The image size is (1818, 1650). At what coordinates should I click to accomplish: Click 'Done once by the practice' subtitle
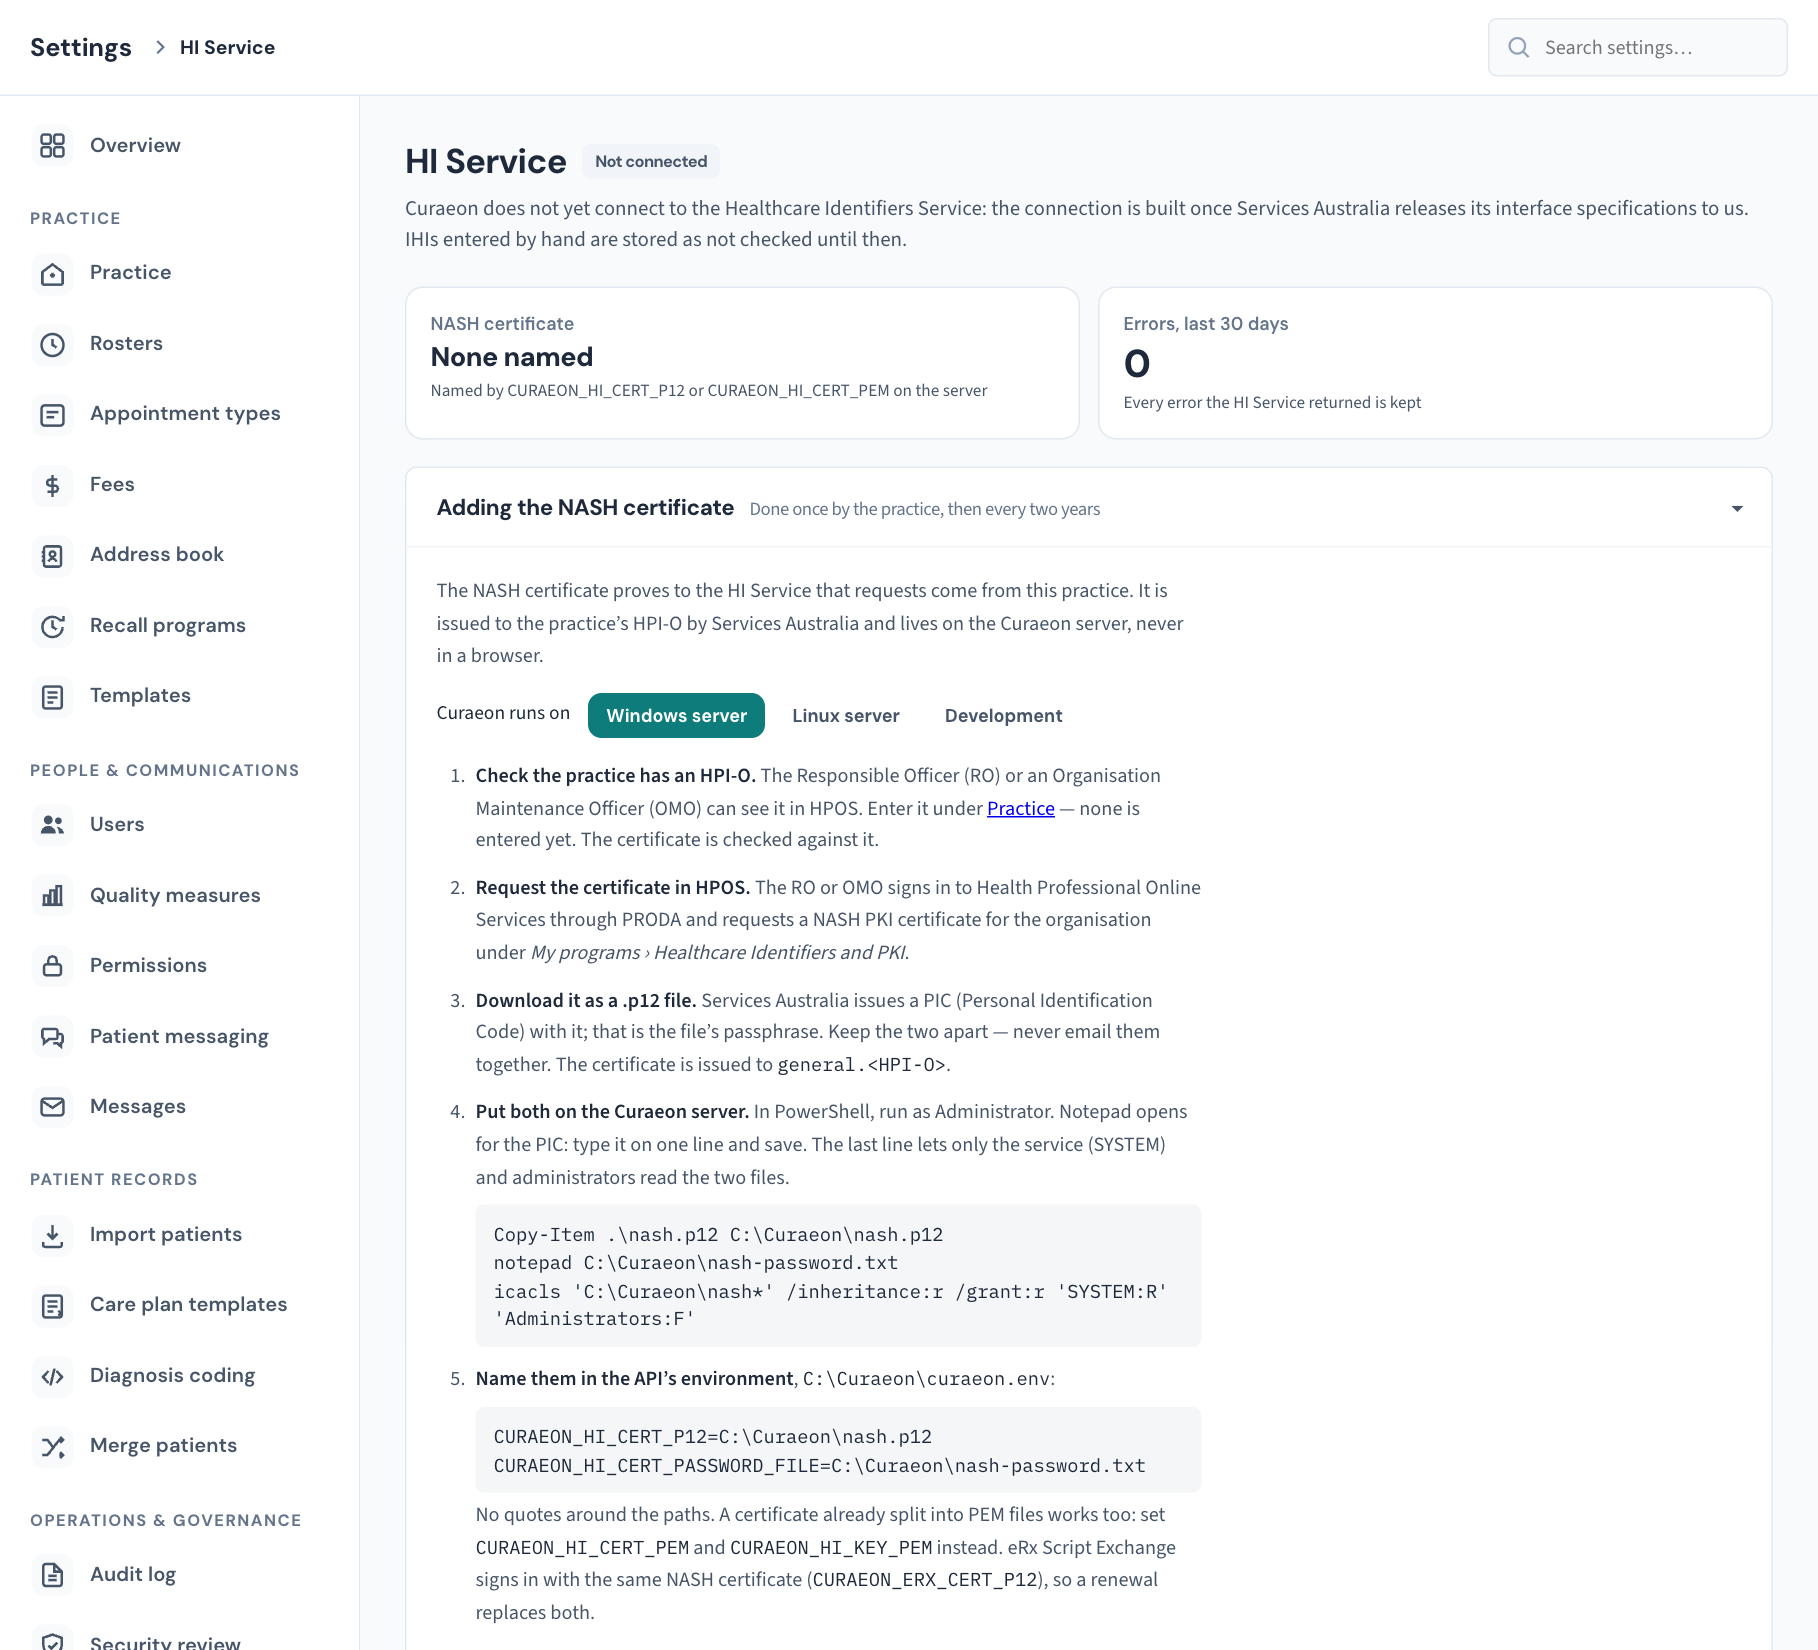click(x=925, y=509)
